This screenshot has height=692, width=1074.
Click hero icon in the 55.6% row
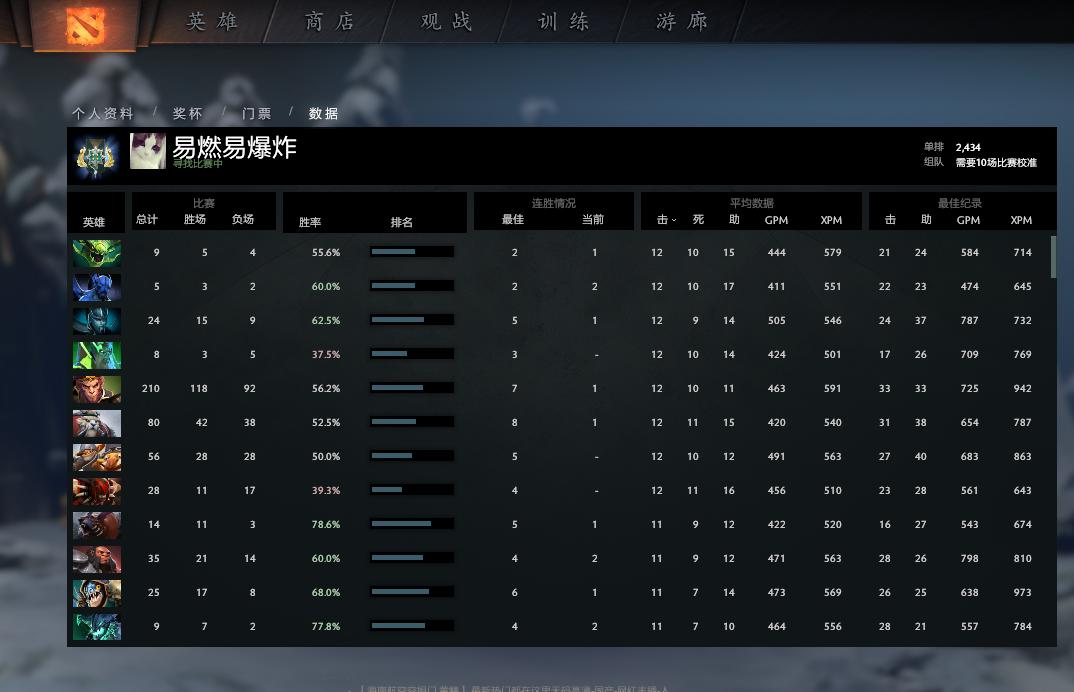[97, 253]
